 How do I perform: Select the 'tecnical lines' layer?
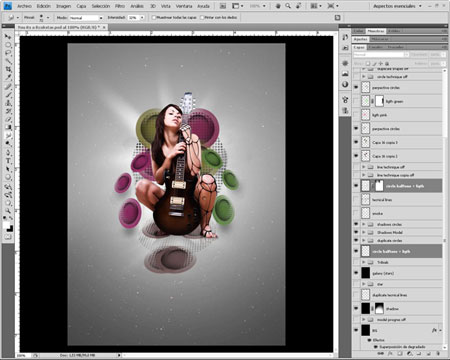pos(397,200)
